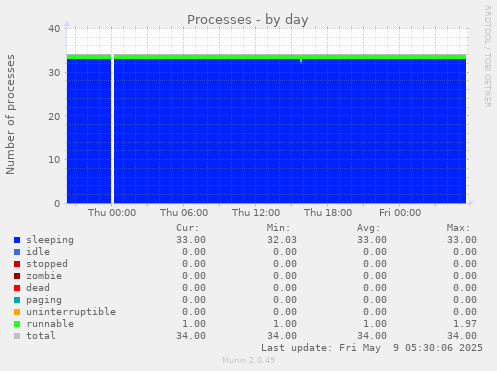The image size is (497, 371).
Task: Click the 'Thu 12:00' time axis label
Action: coord(256,213)
